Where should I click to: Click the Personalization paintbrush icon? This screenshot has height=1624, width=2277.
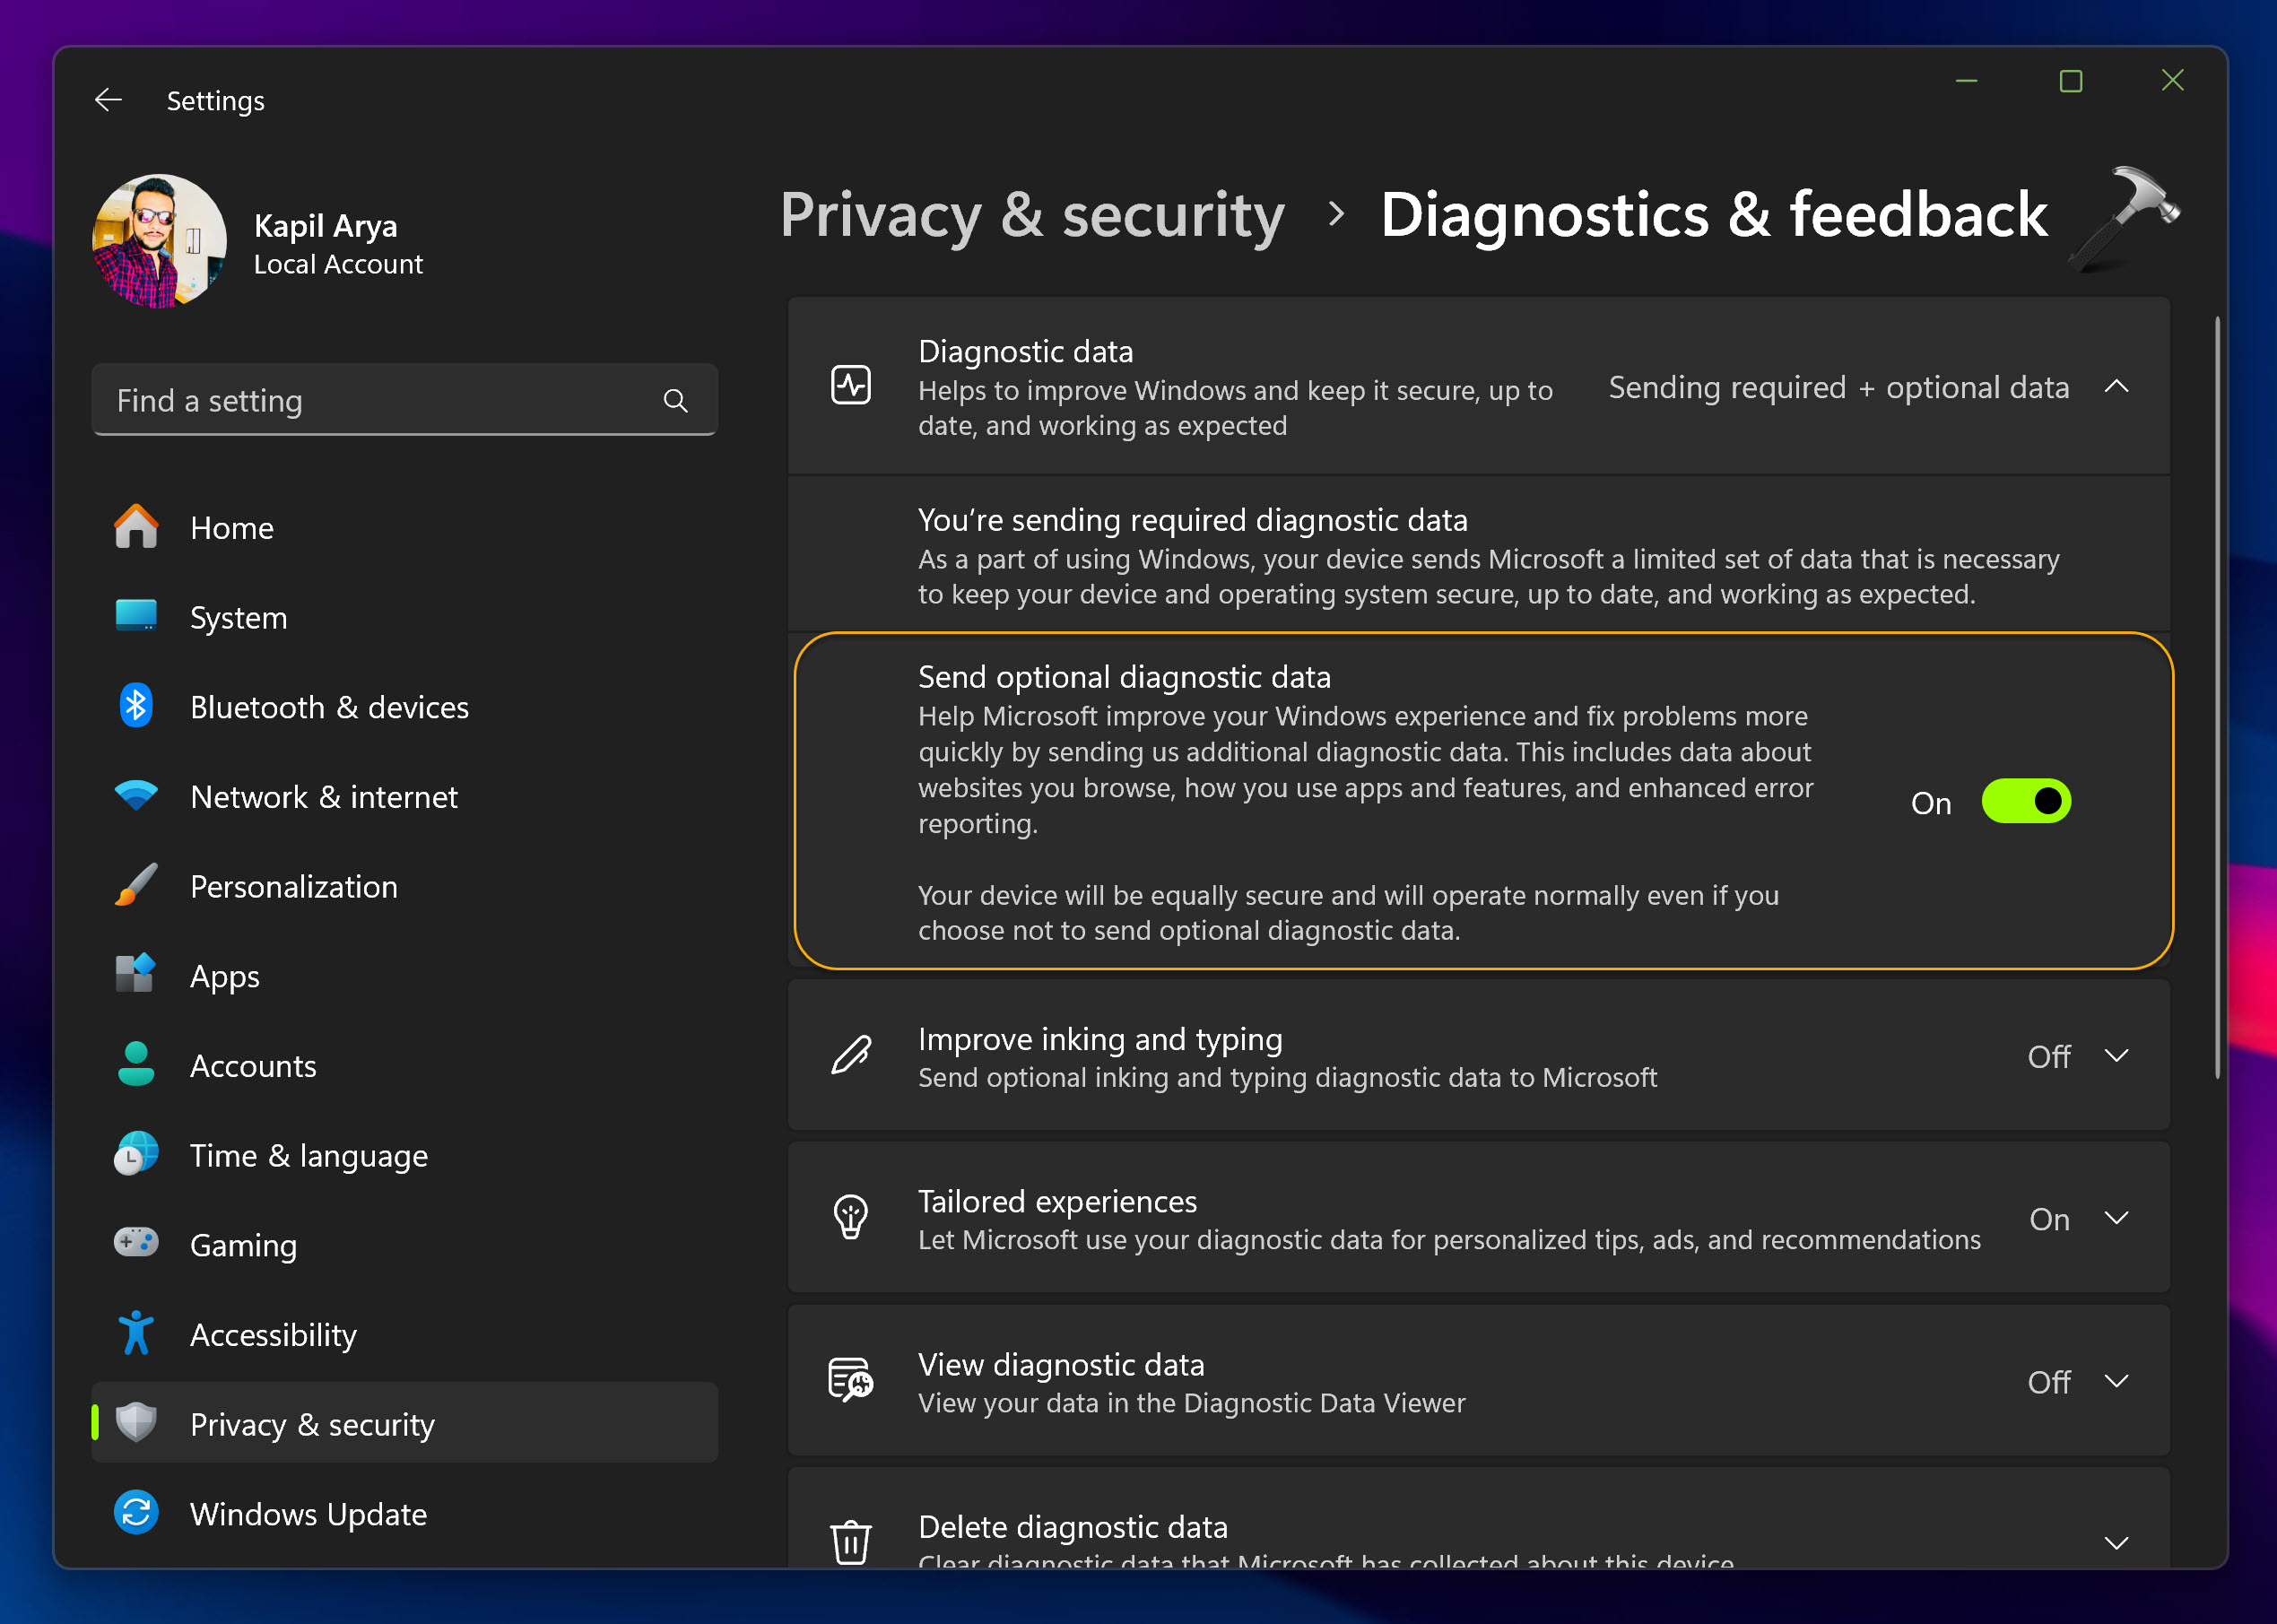(136, 885)
